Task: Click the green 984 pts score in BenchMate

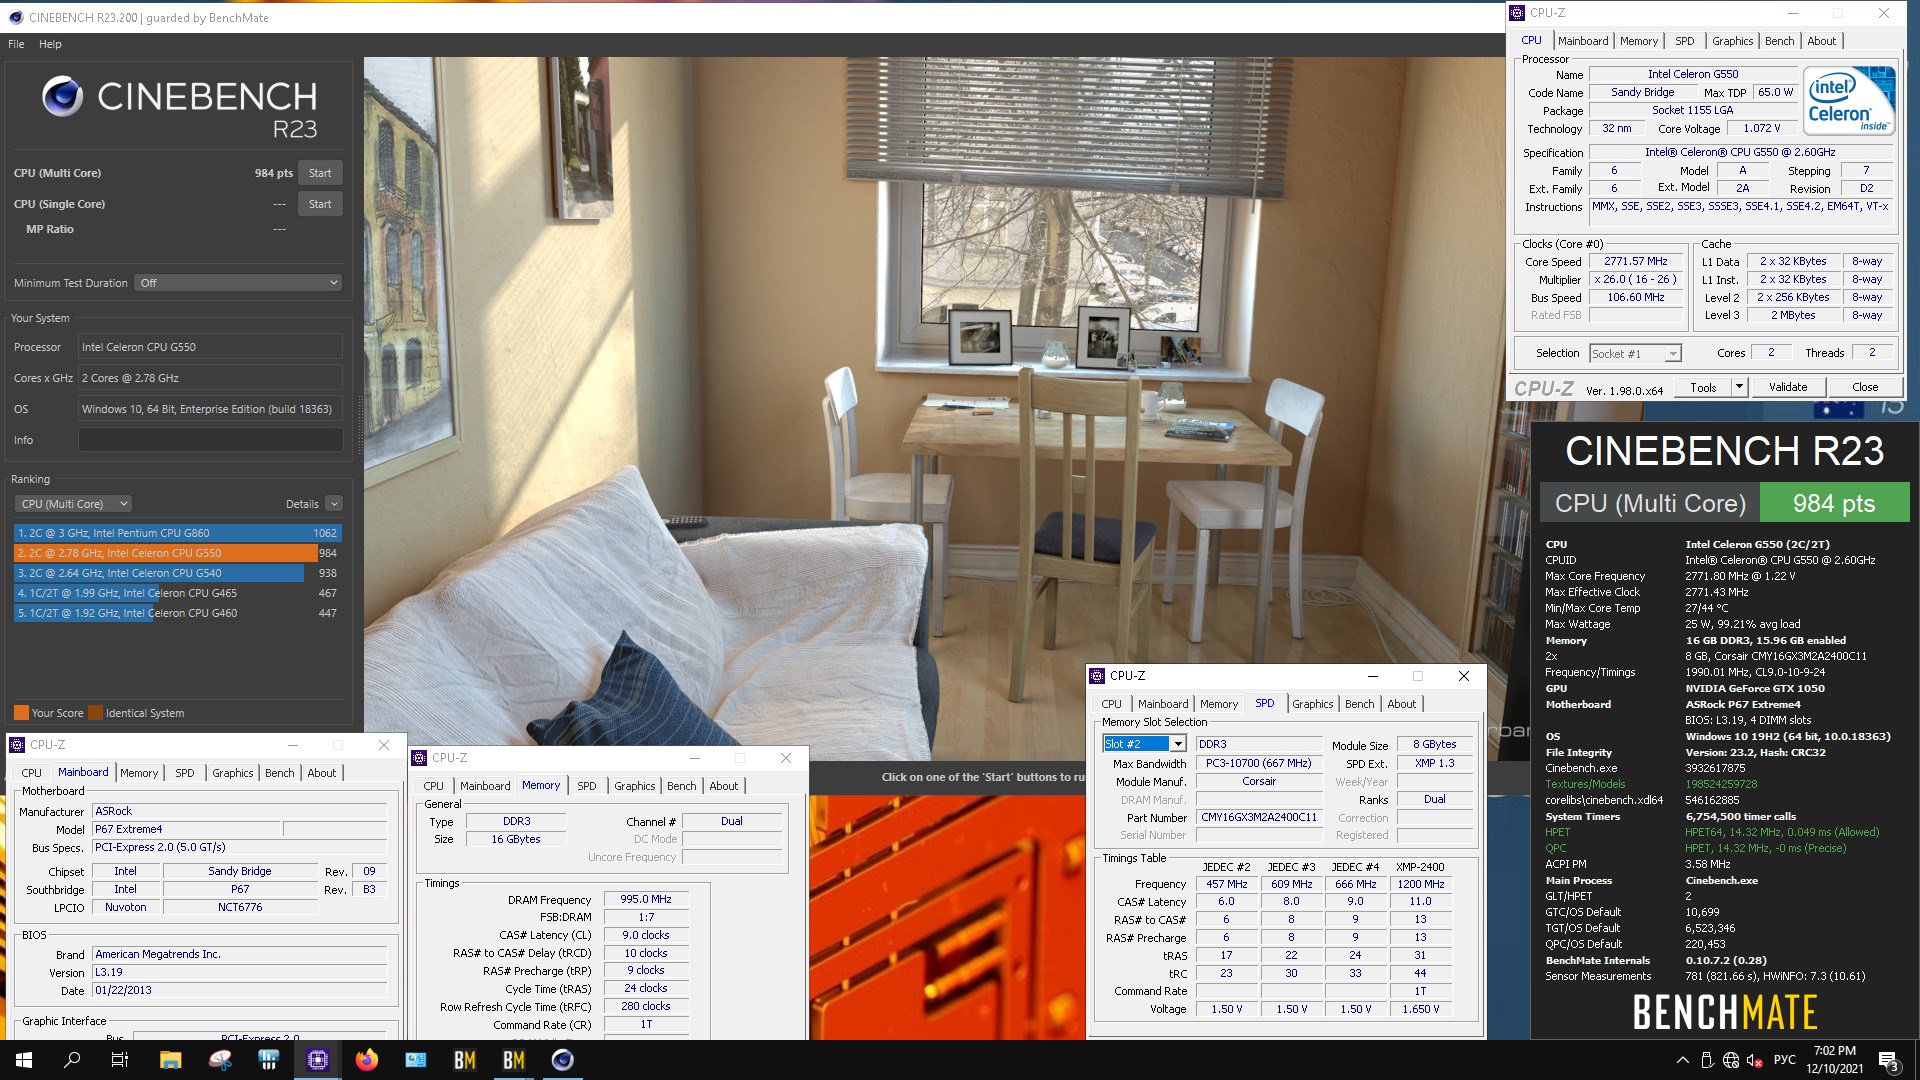Action: click(x=1834, y=503)
